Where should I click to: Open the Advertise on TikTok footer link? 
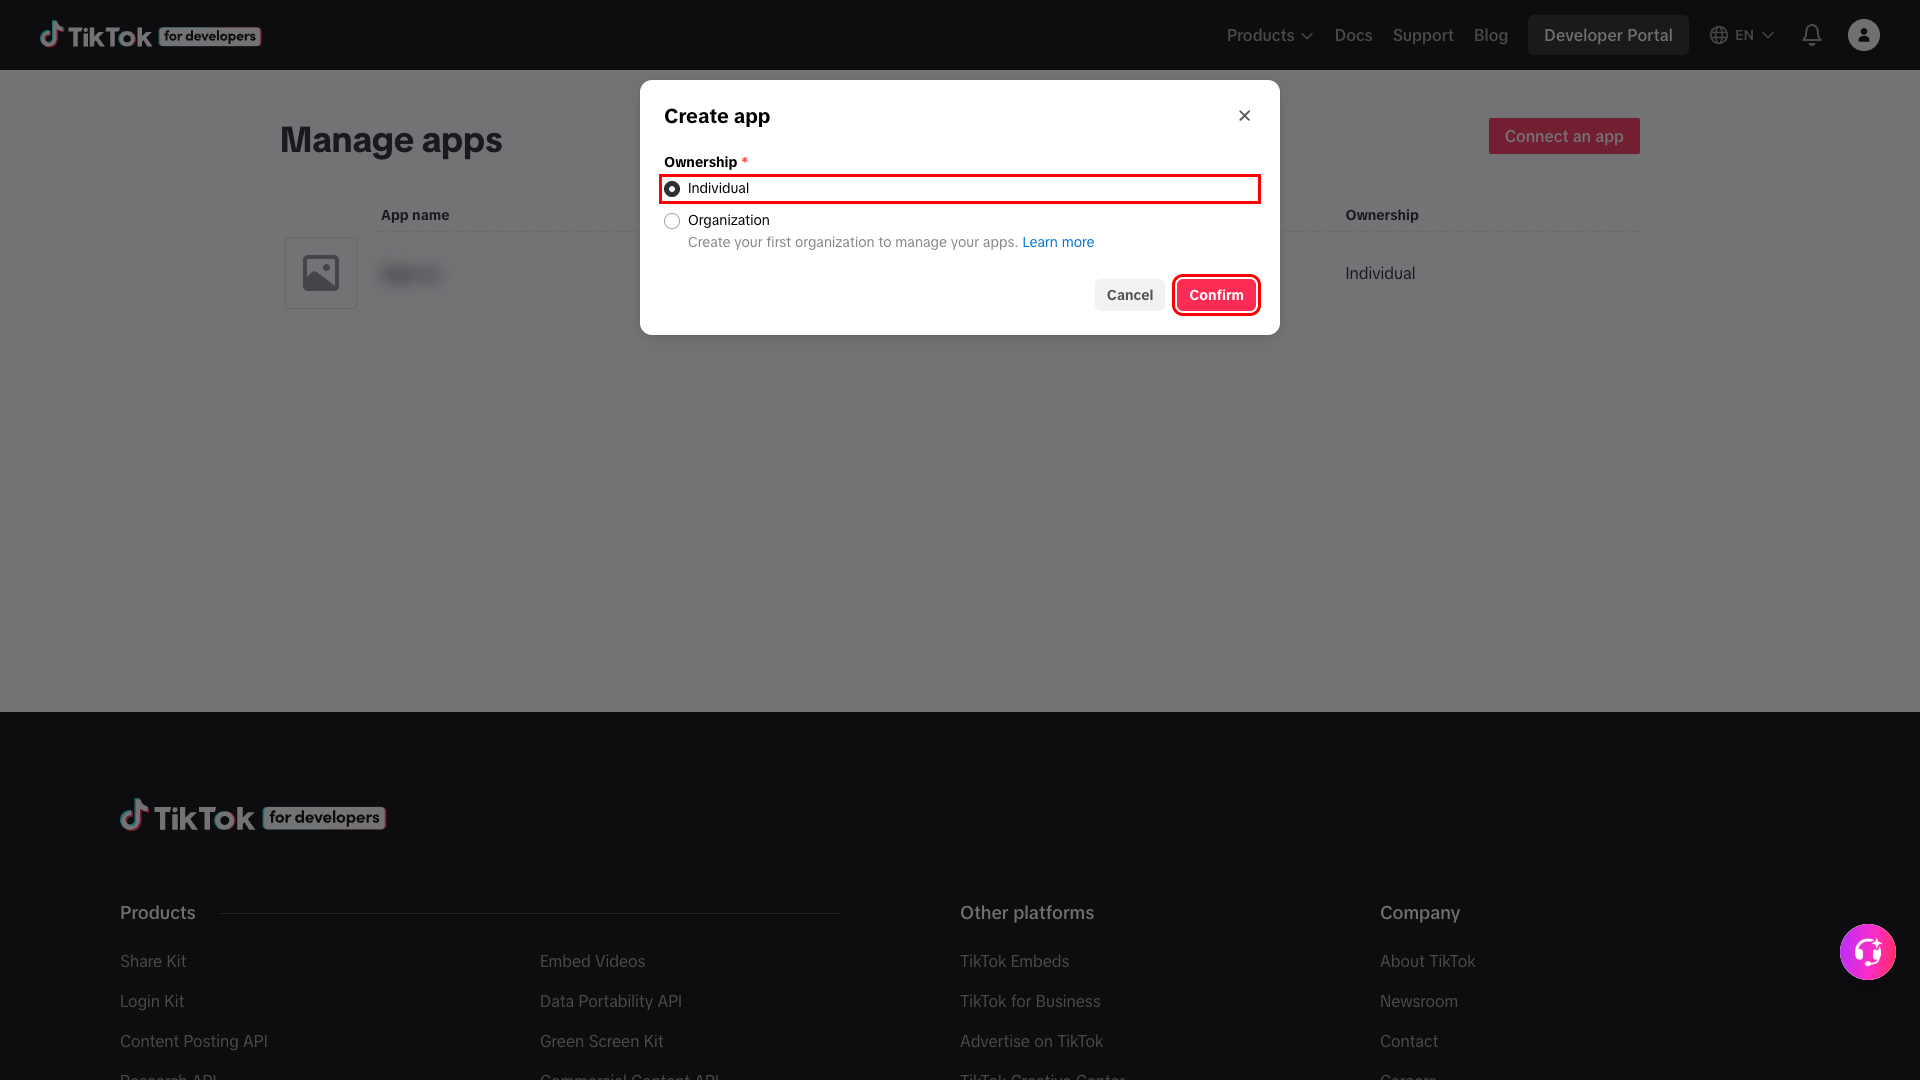click(1031, 1041)
